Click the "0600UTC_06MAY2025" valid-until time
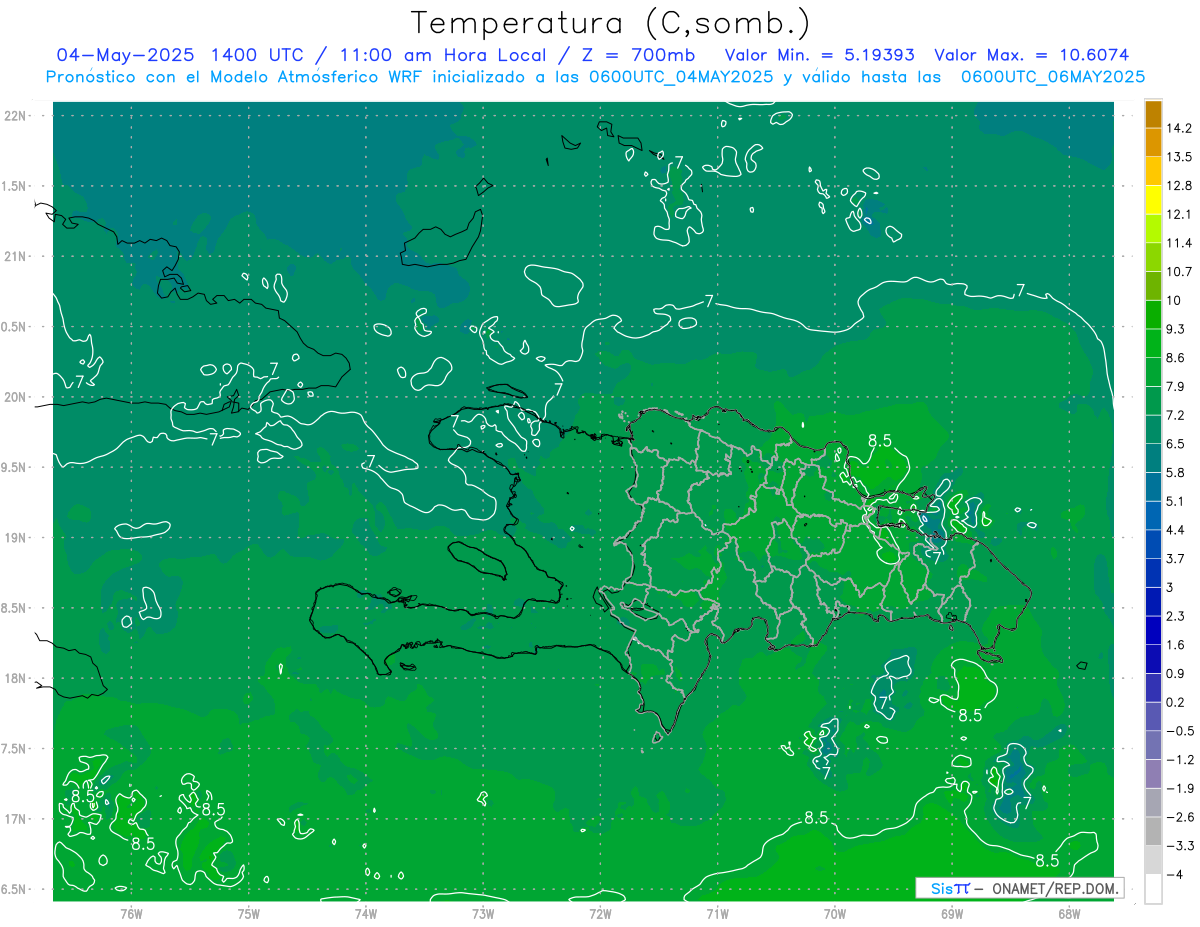 click(x=1052, y=76)
